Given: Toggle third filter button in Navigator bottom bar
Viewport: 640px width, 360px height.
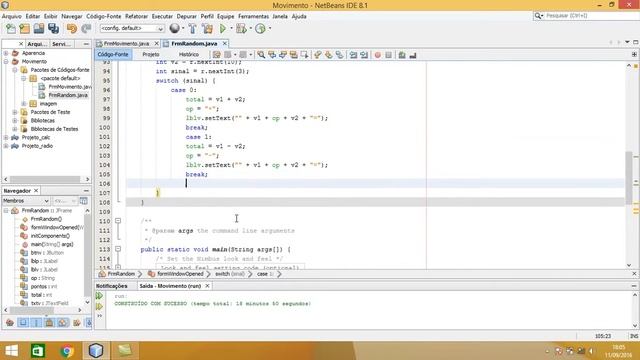Looking at the screenshot, I should click(36, 323).
